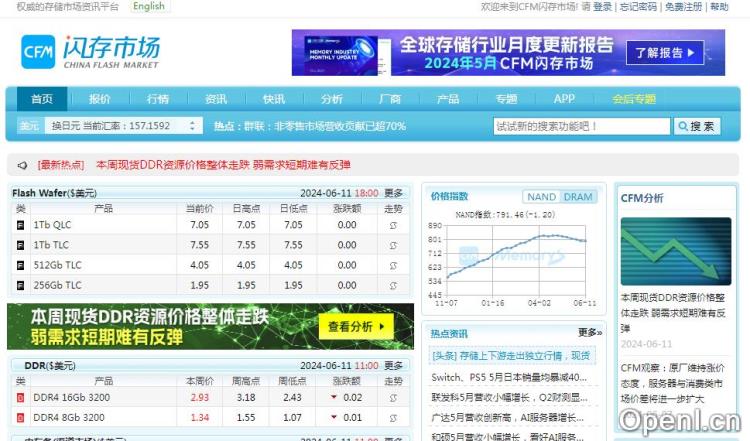Click 更多» in the 热点资讯 panel
Image resolution: width=750 pixels, height=441 pixels.
tap(590, 332)
